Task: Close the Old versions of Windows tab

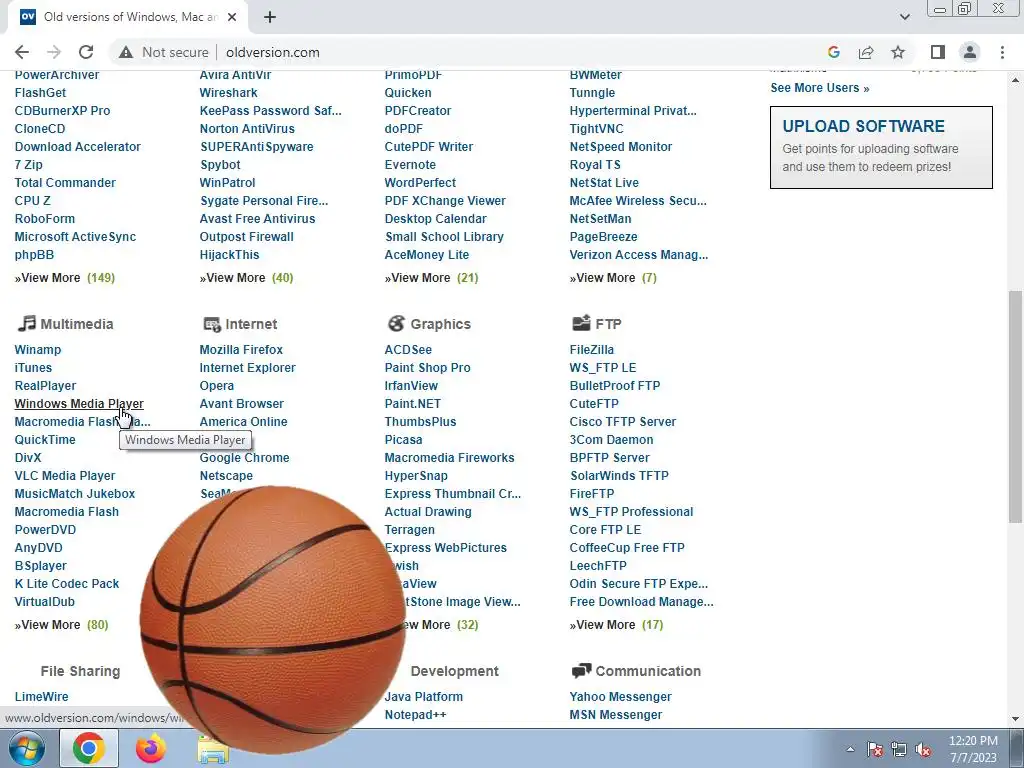Action: pos(232,18)
